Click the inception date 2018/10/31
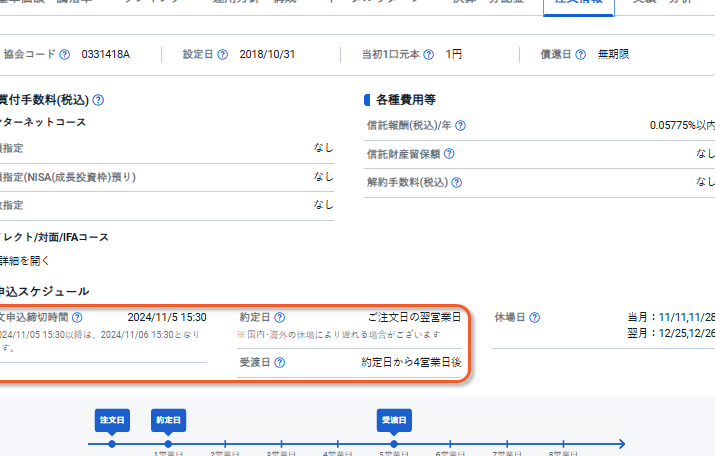The width and height of the screenshot is (715, 456). coord(267,54)
